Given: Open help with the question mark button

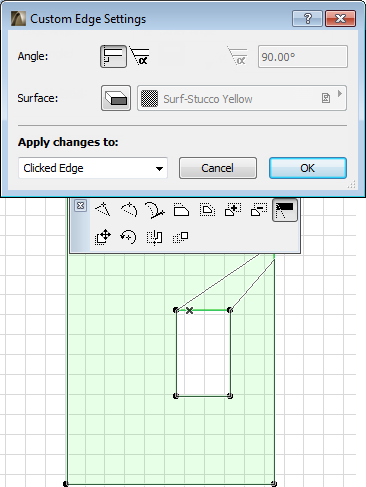Looking at the screenshot, I should click(307, 18).
